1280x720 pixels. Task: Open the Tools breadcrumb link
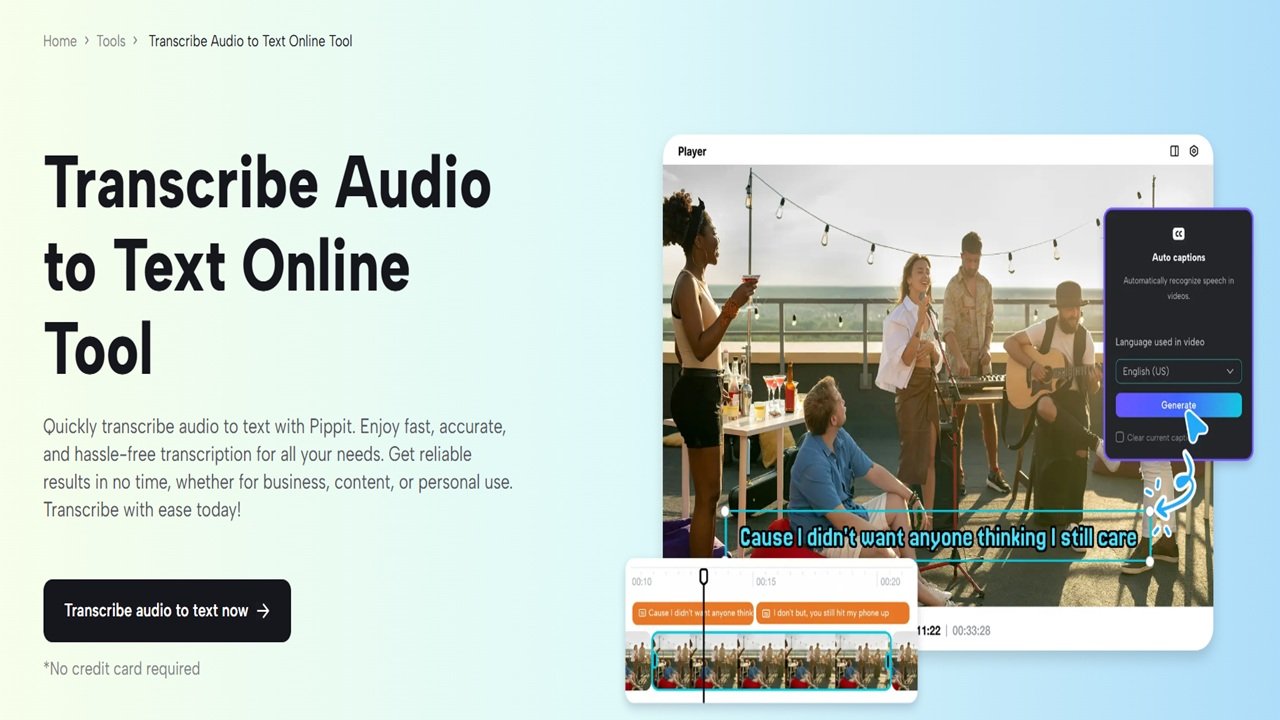coord(111,41)
